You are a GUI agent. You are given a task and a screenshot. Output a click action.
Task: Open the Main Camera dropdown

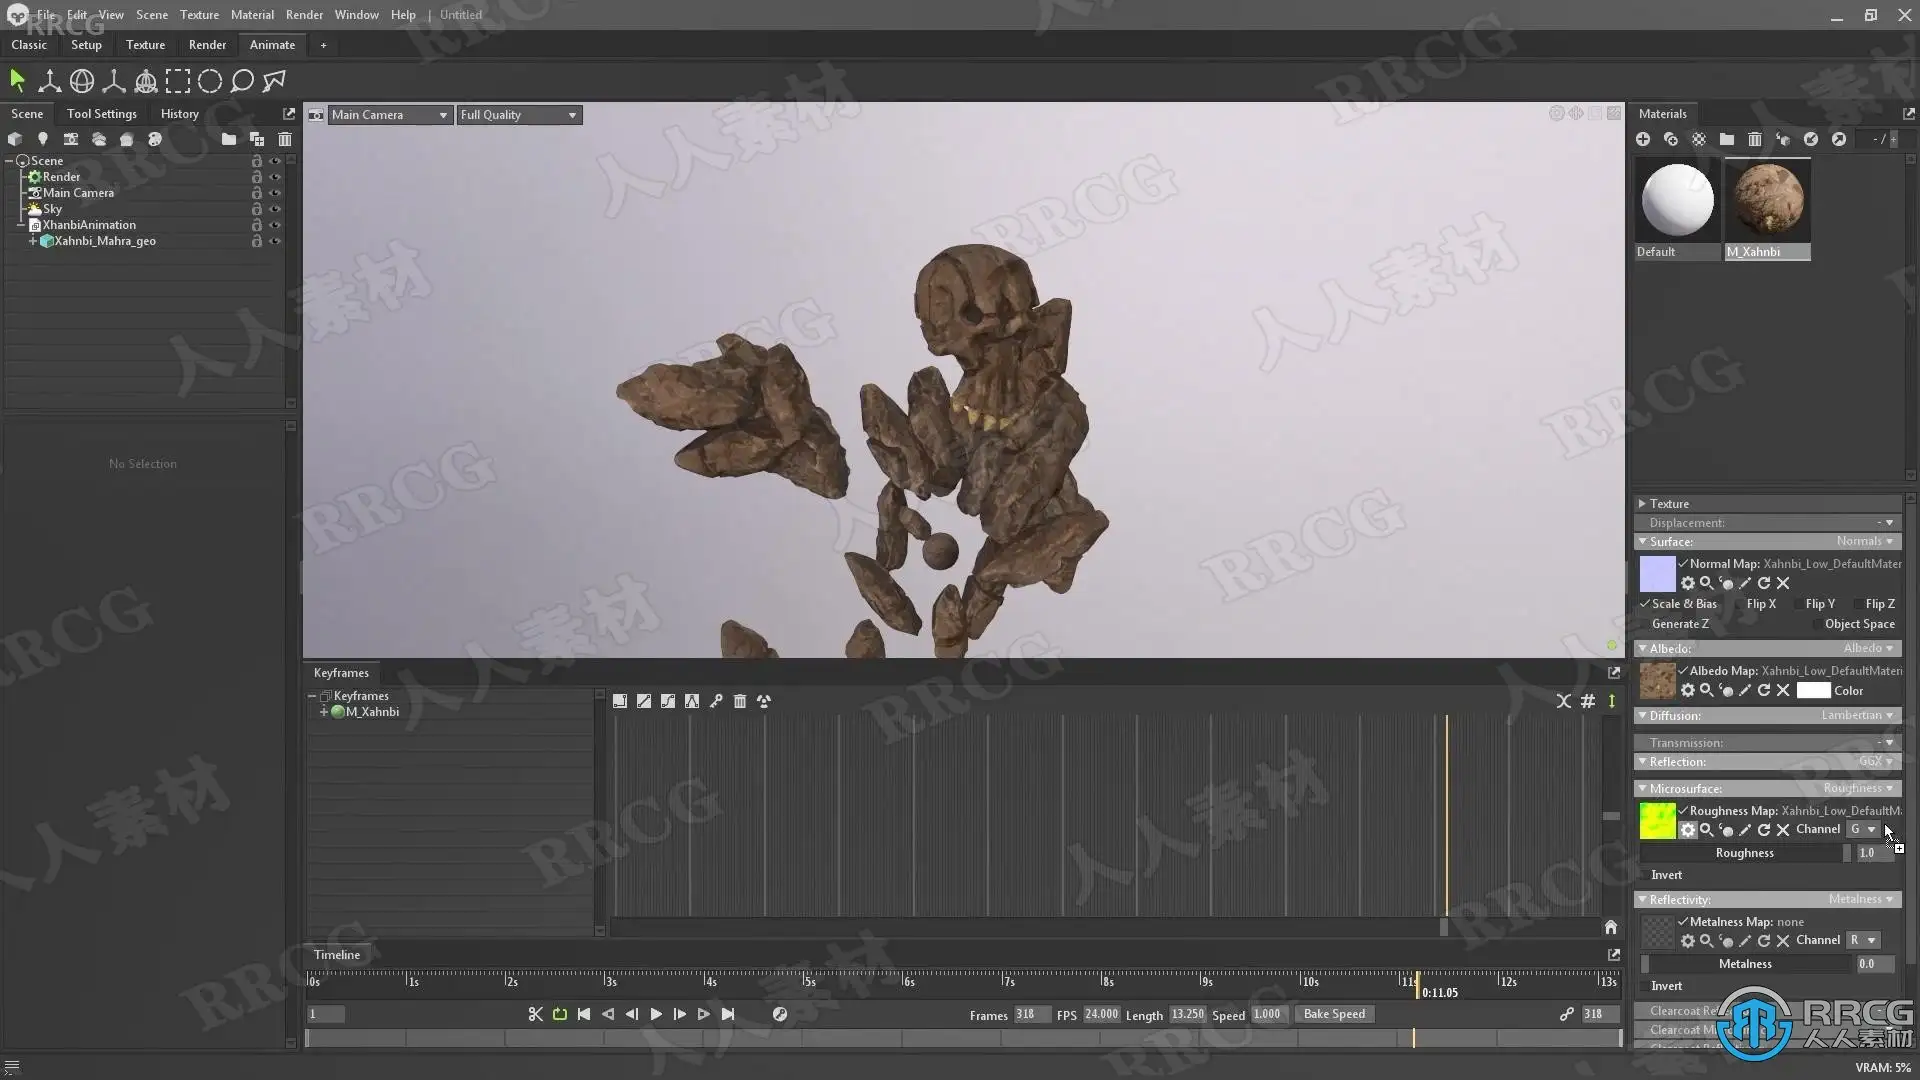point(390,115)
